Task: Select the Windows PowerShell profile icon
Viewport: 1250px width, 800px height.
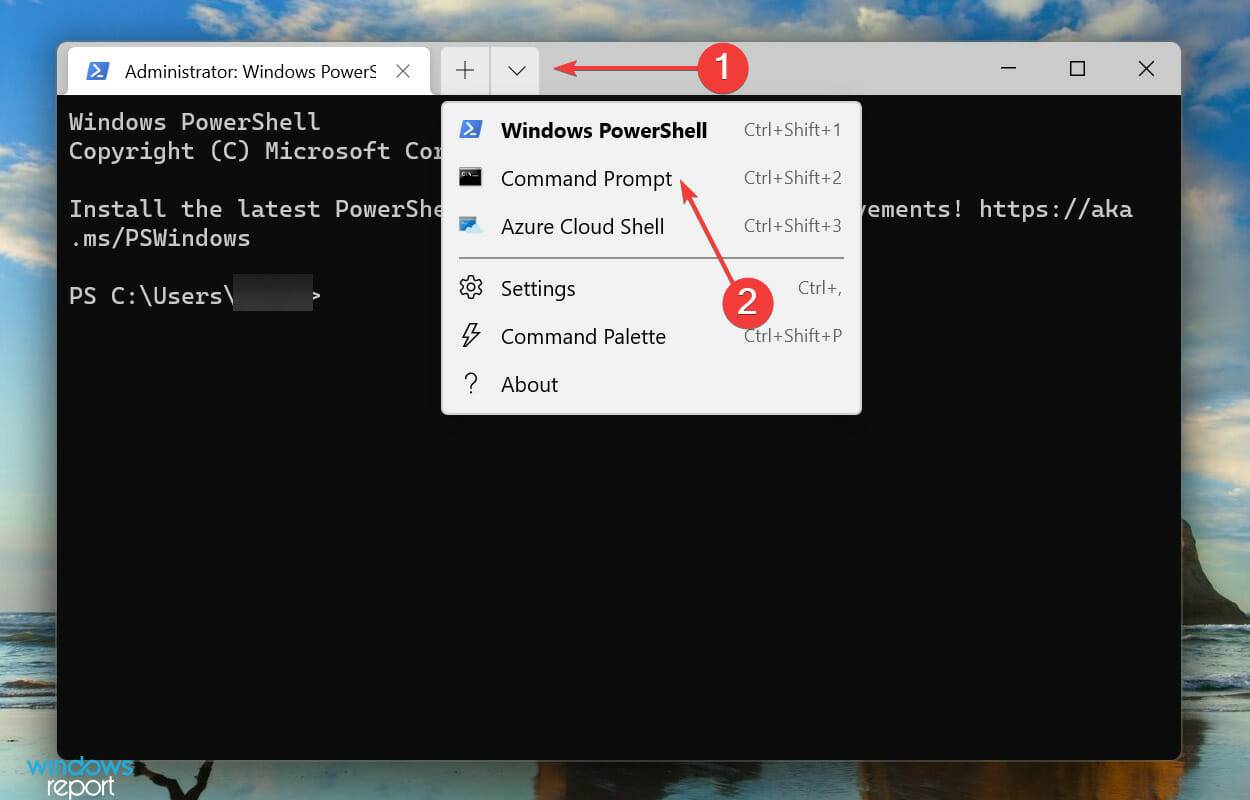Action: tap(471, 129)
